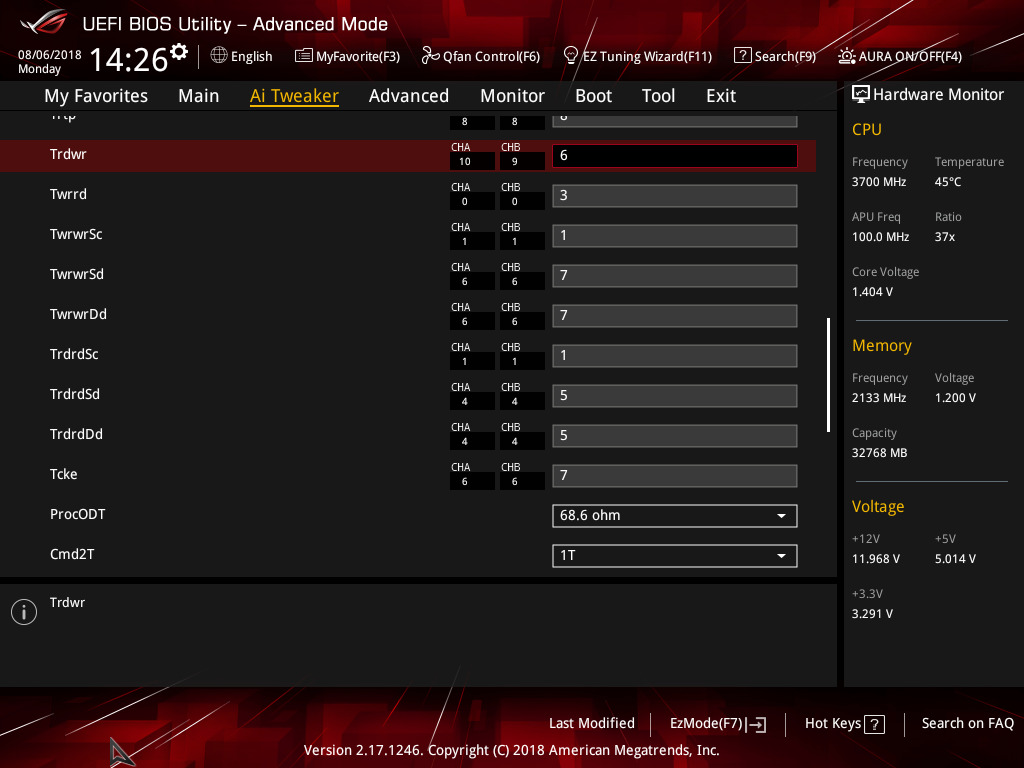Switch to the Boot tab
1024x768 pixels.
click(x=594, y=96)
